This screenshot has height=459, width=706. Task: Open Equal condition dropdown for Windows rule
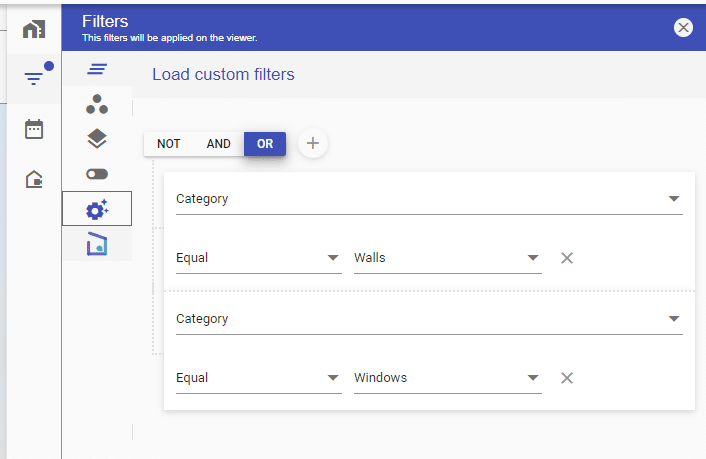[258, 377]
